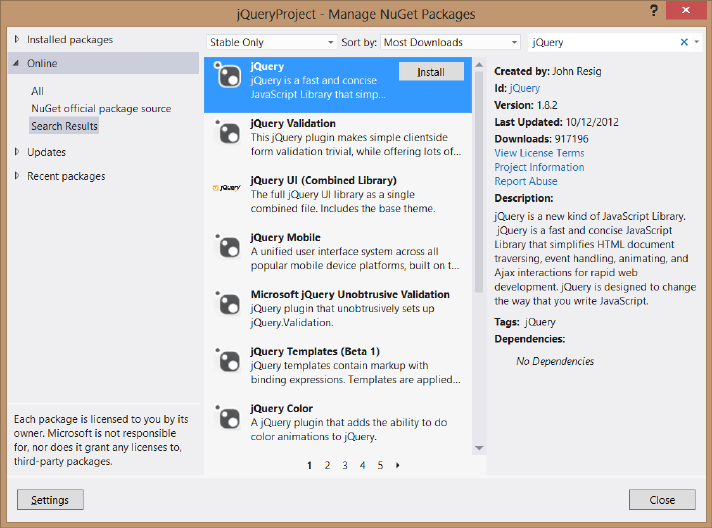The width and height of the screenshot is (712, 528).
Task: Click the jQuery UI Combined Library logo
Action: [x=227, y=188]
